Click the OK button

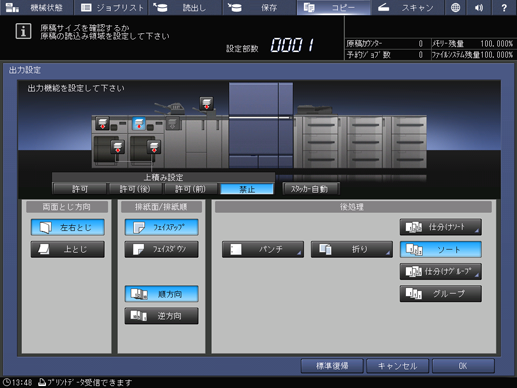click(463, 366)
